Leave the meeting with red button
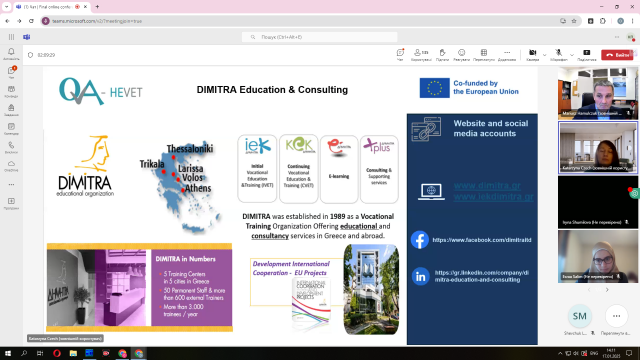640x360 pixels. tap(617, 55)
